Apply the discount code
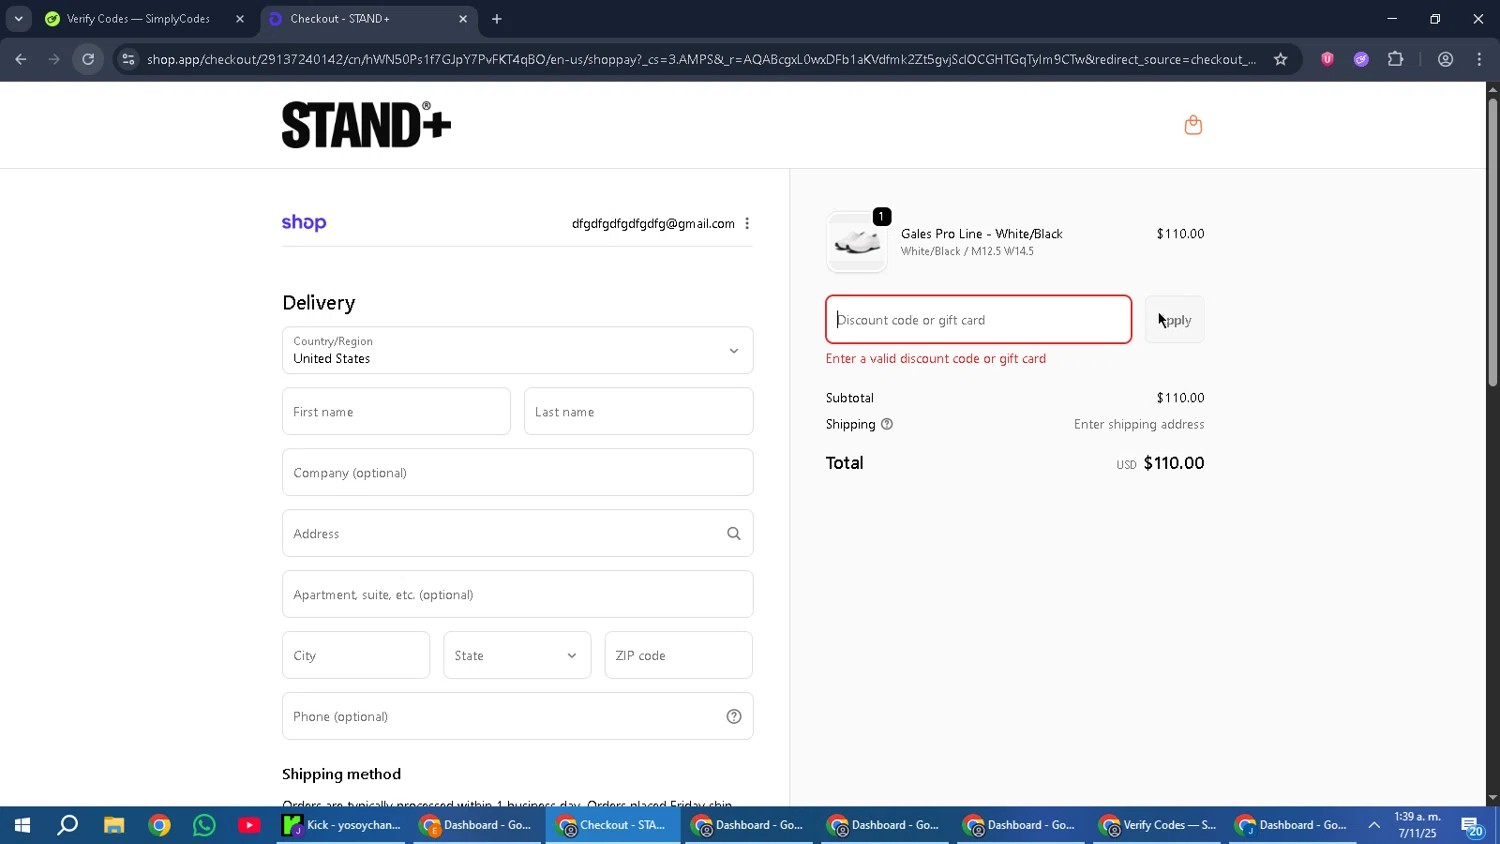1500x844 pixels. pyautogui.click(x=1174, y=320)
